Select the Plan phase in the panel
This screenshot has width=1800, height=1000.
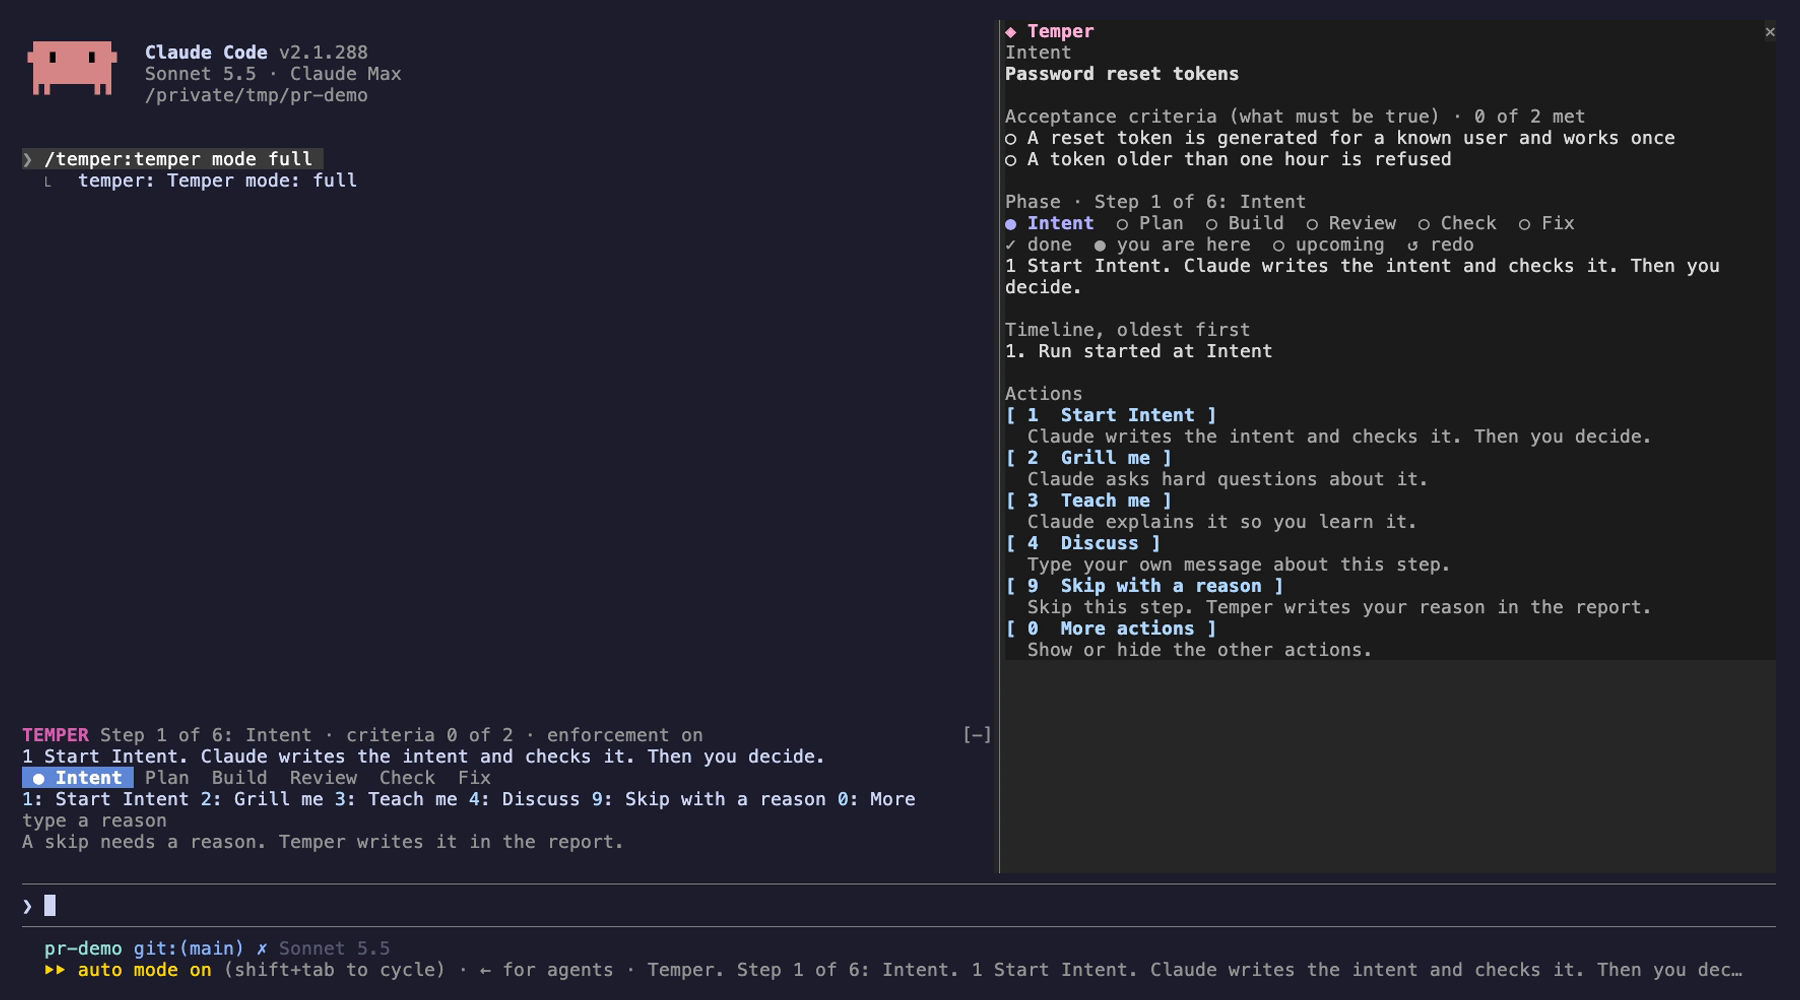point(1150,223)
